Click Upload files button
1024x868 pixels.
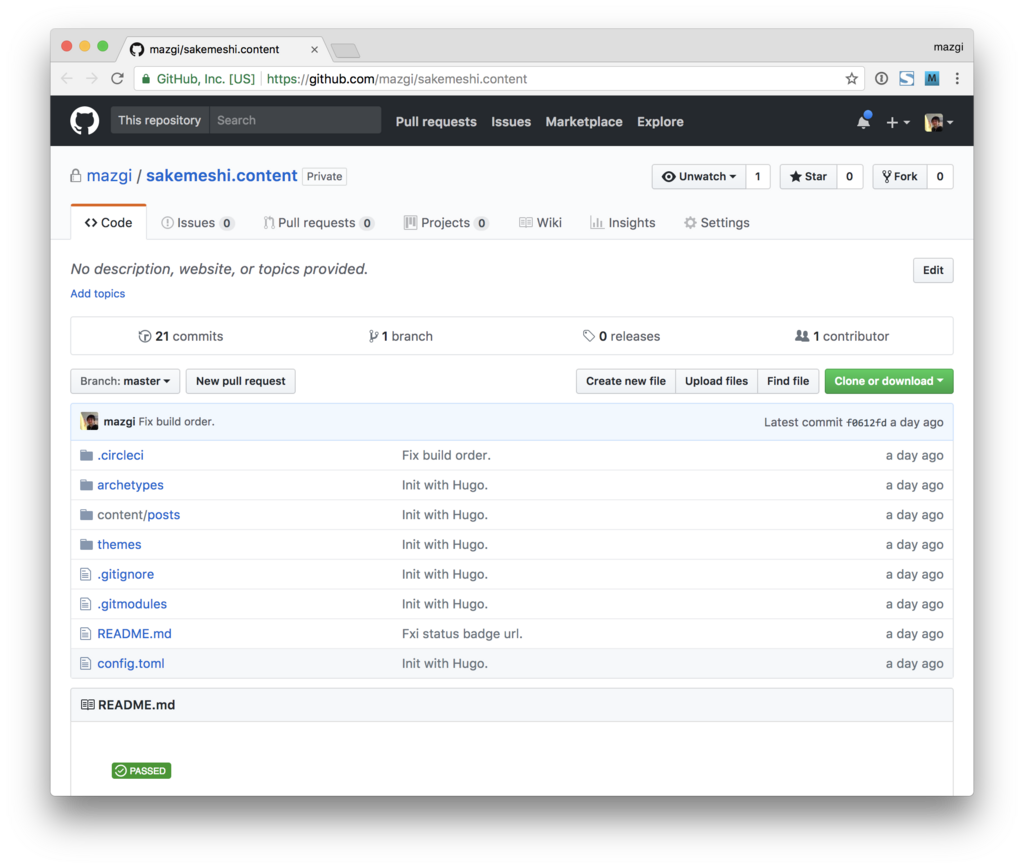pos(716,381)
